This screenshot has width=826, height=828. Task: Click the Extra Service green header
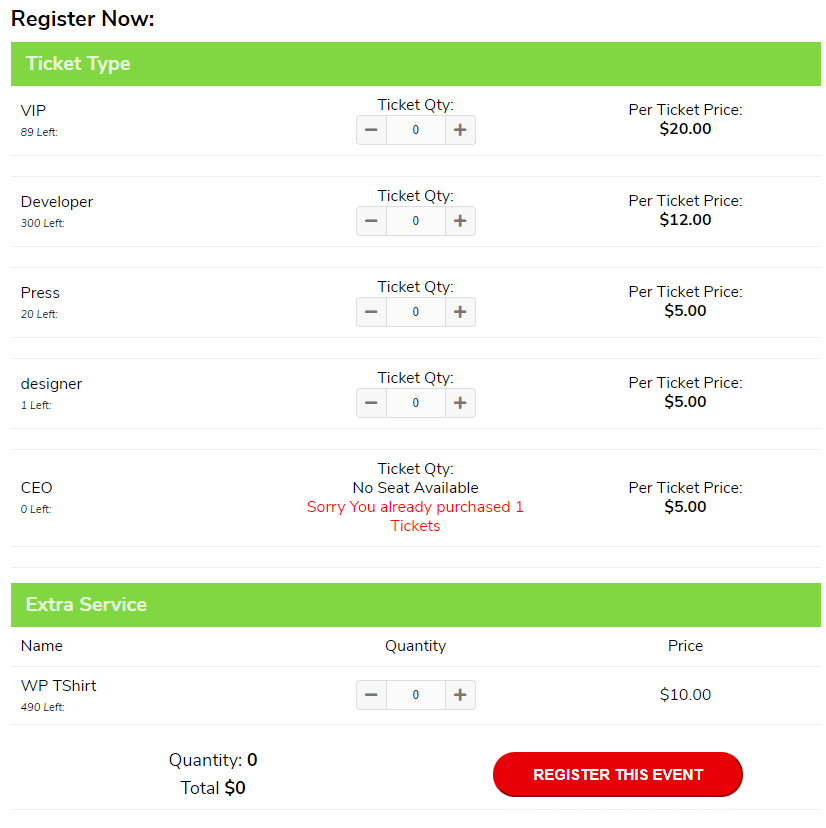[x=416, y=605]
